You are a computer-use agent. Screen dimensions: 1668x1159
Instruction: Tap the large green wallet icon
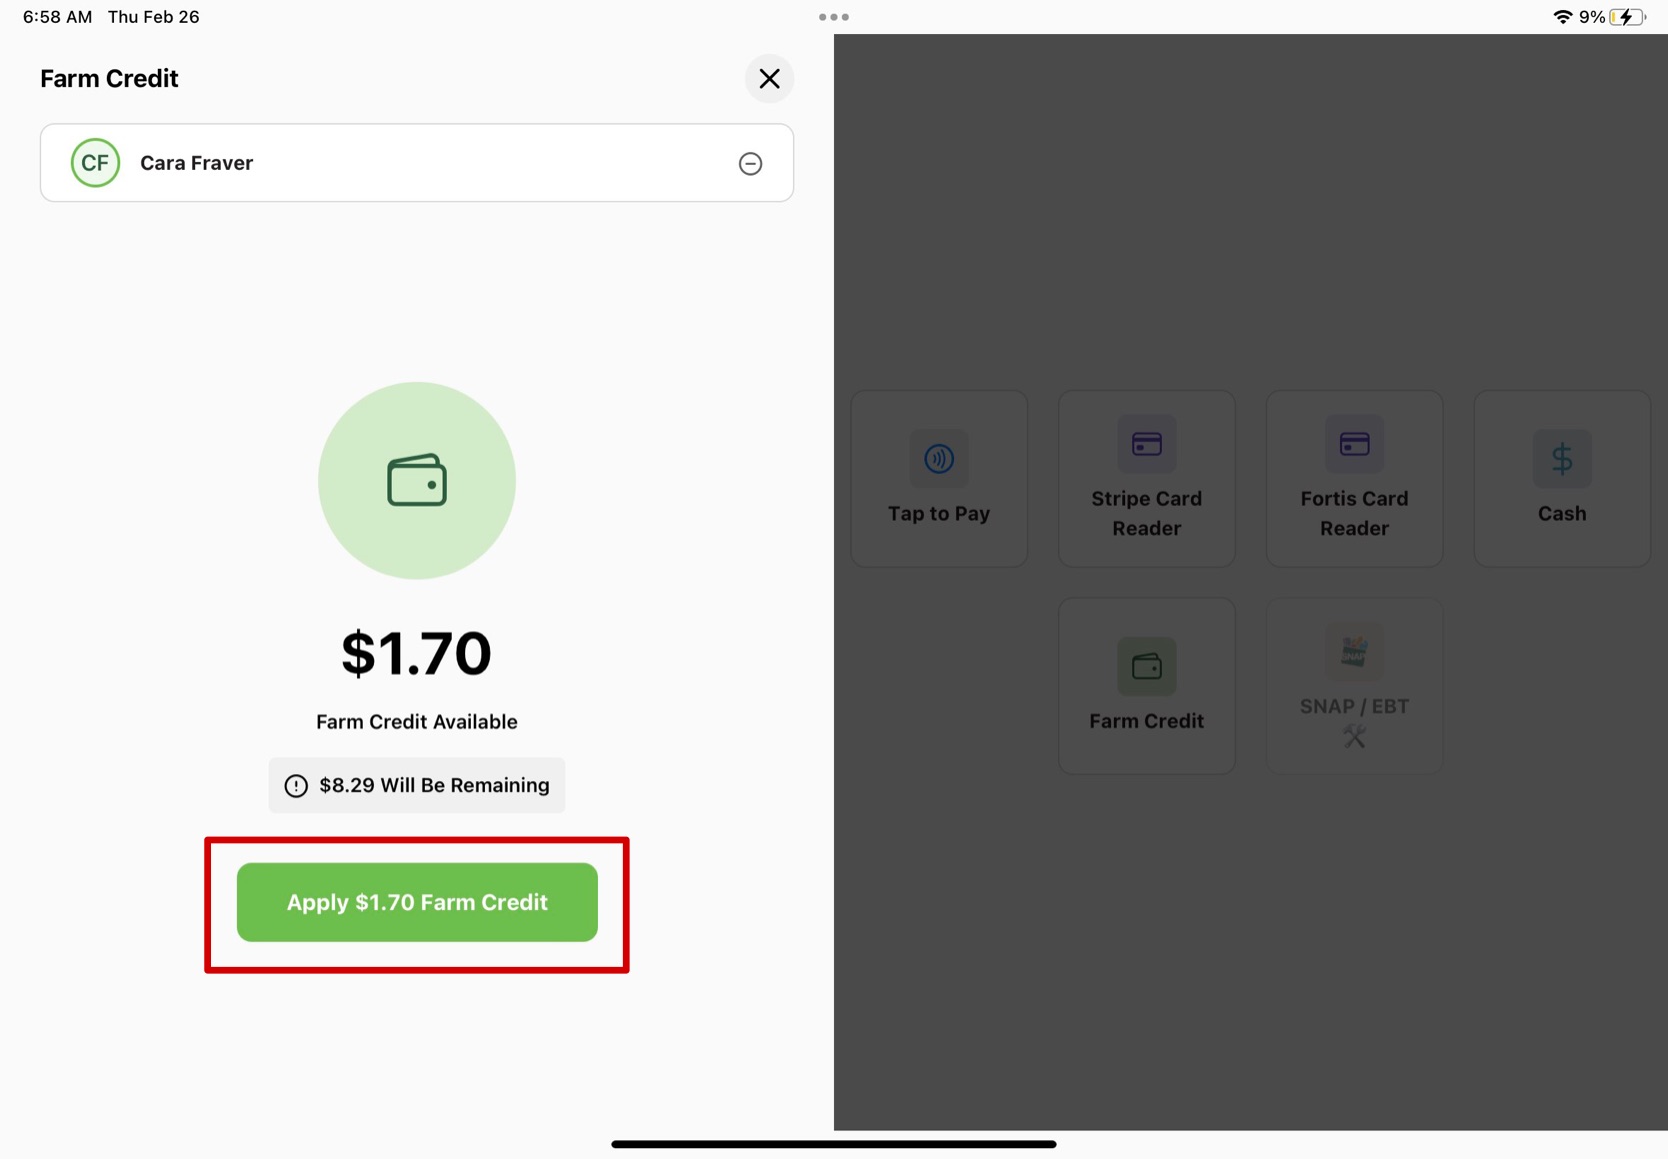417,481
